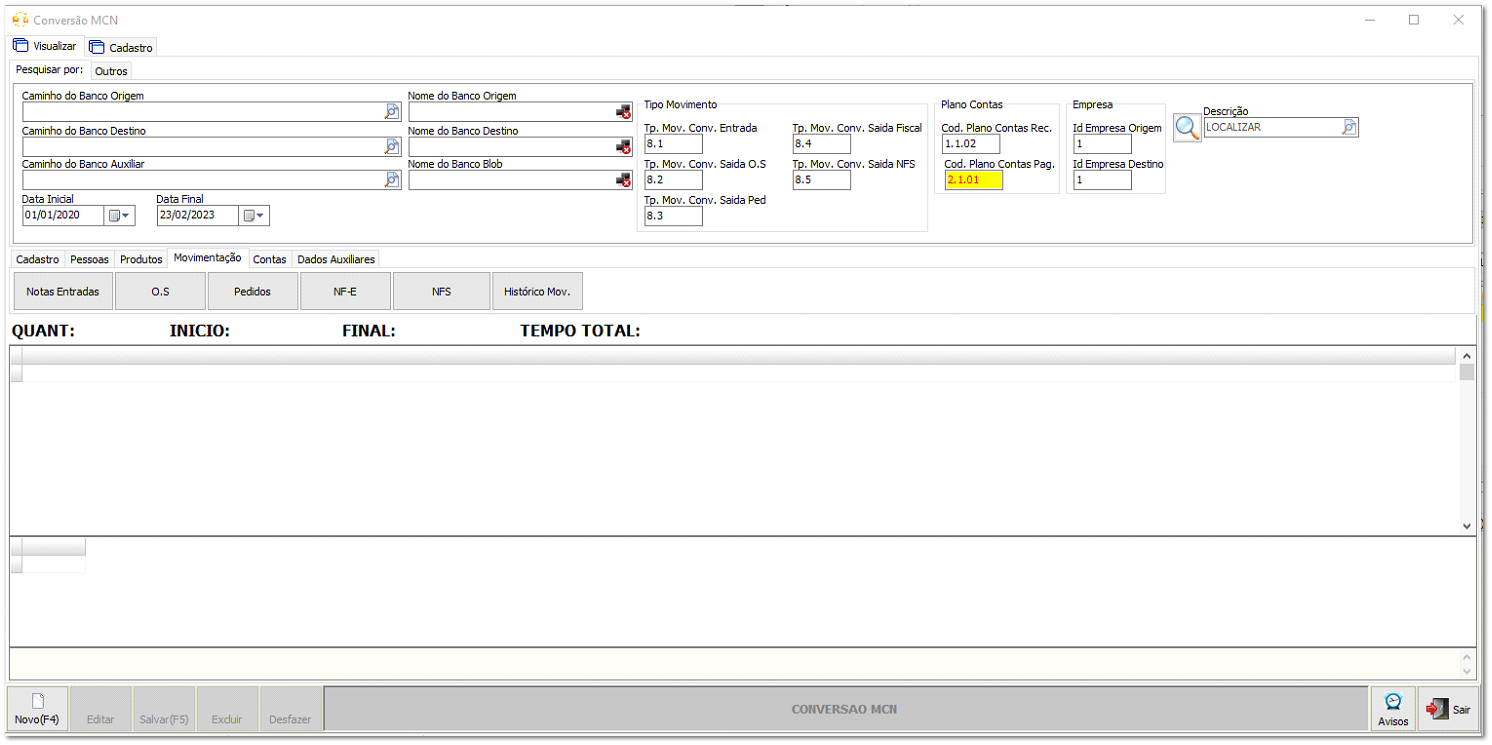
Task: Click browse icon for Caminho do Banco Destino
Action: [392, 147]
